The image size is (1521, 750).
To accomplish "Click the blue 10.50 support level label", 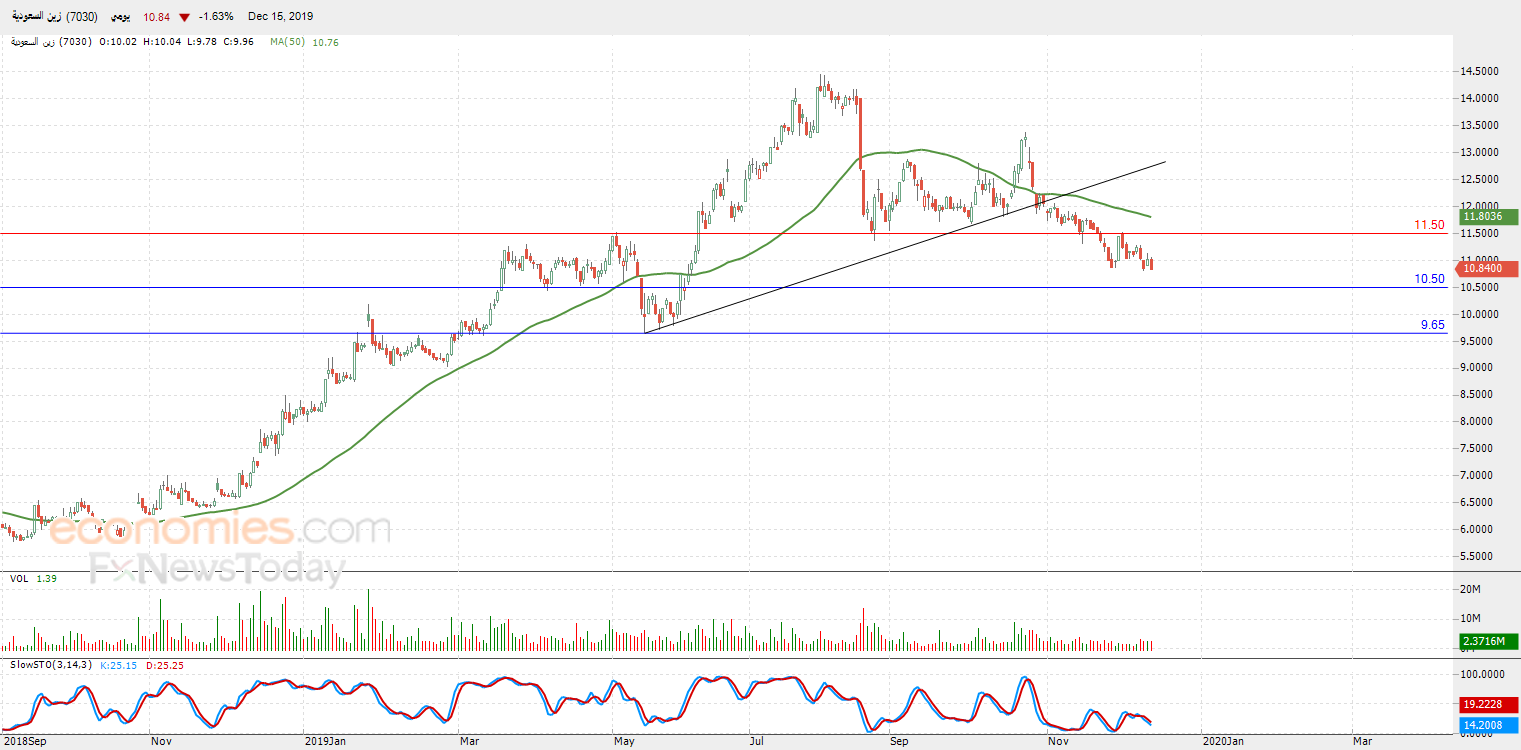I will coord(1430,279).
